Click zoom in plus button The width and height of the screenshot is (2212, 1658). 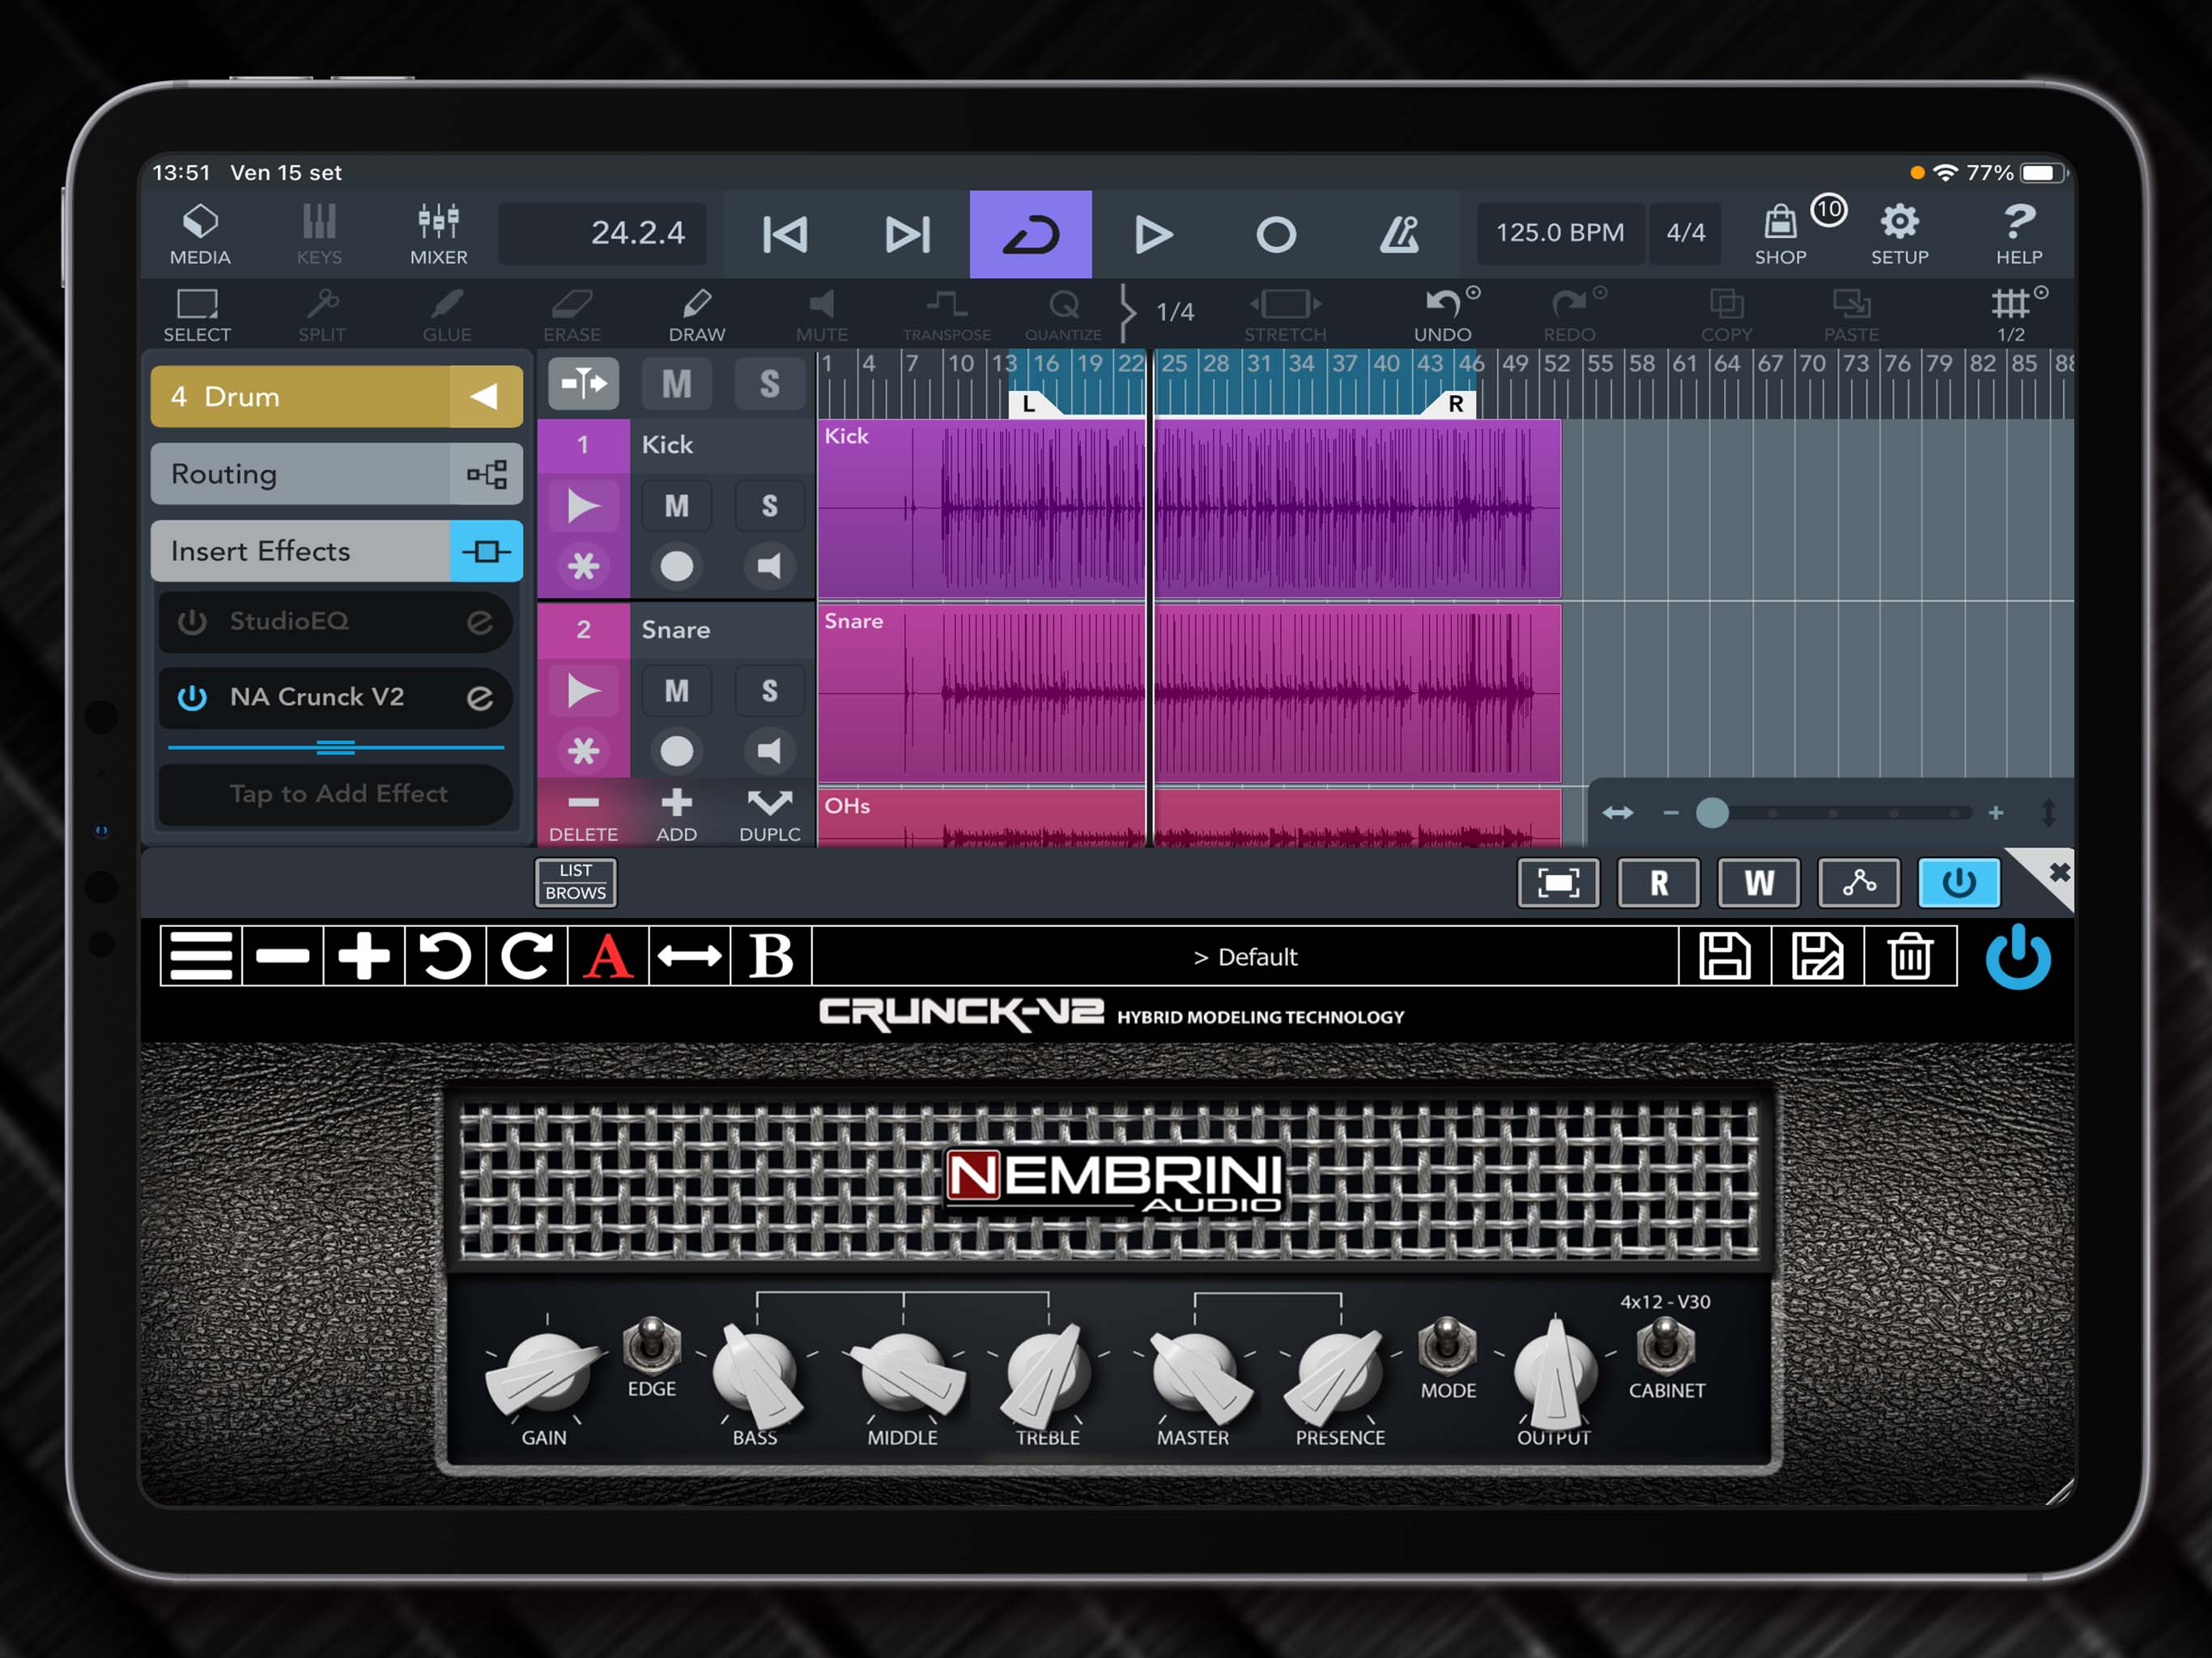[x=1995, y=813]
